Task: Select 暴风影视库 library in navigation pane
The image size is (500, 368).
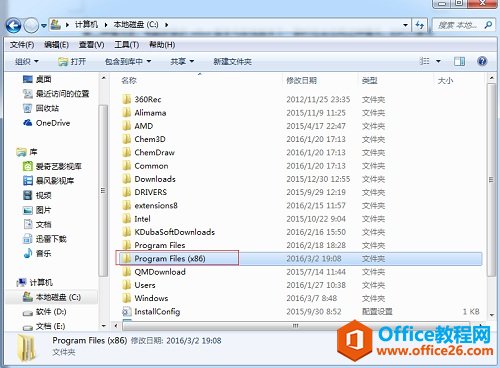Action: [48, 181]
